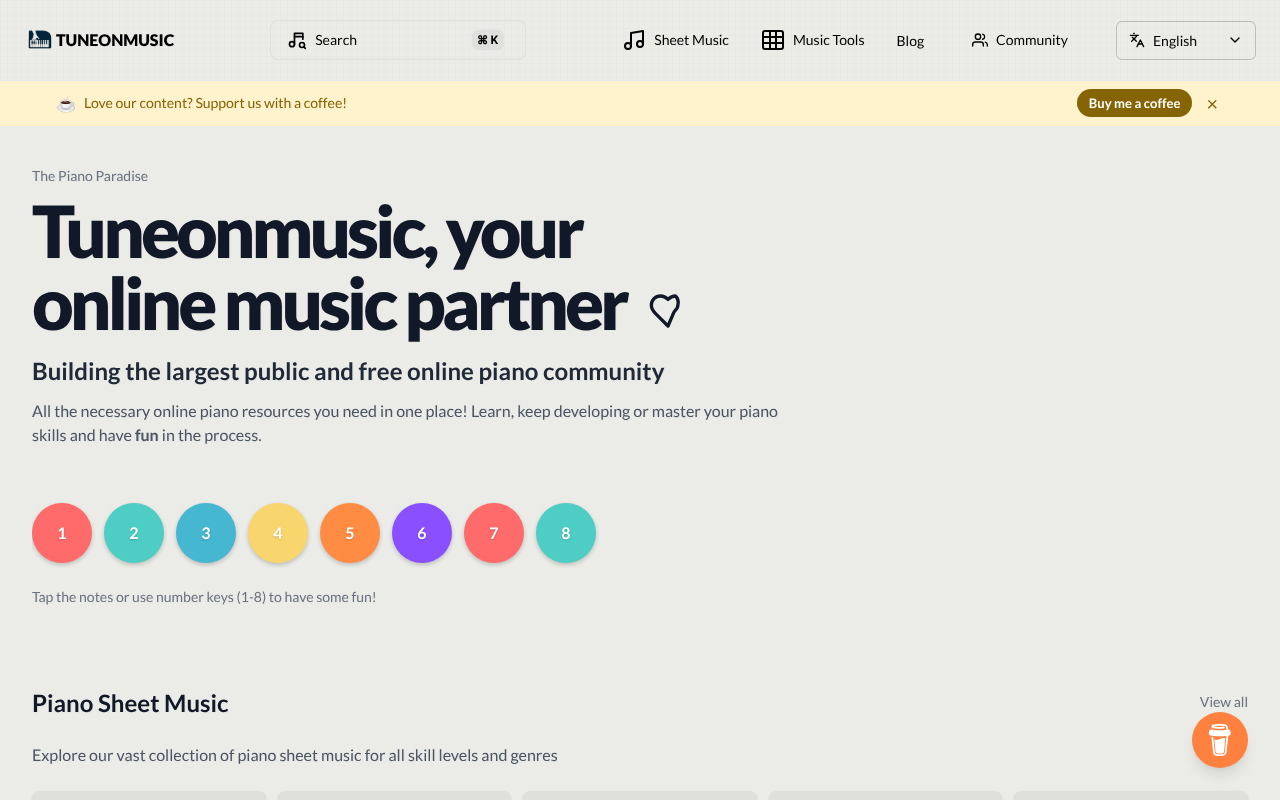1280x800 pixels.
Task: Click the translate icon next to English
Action: [x=1136, y=40]
